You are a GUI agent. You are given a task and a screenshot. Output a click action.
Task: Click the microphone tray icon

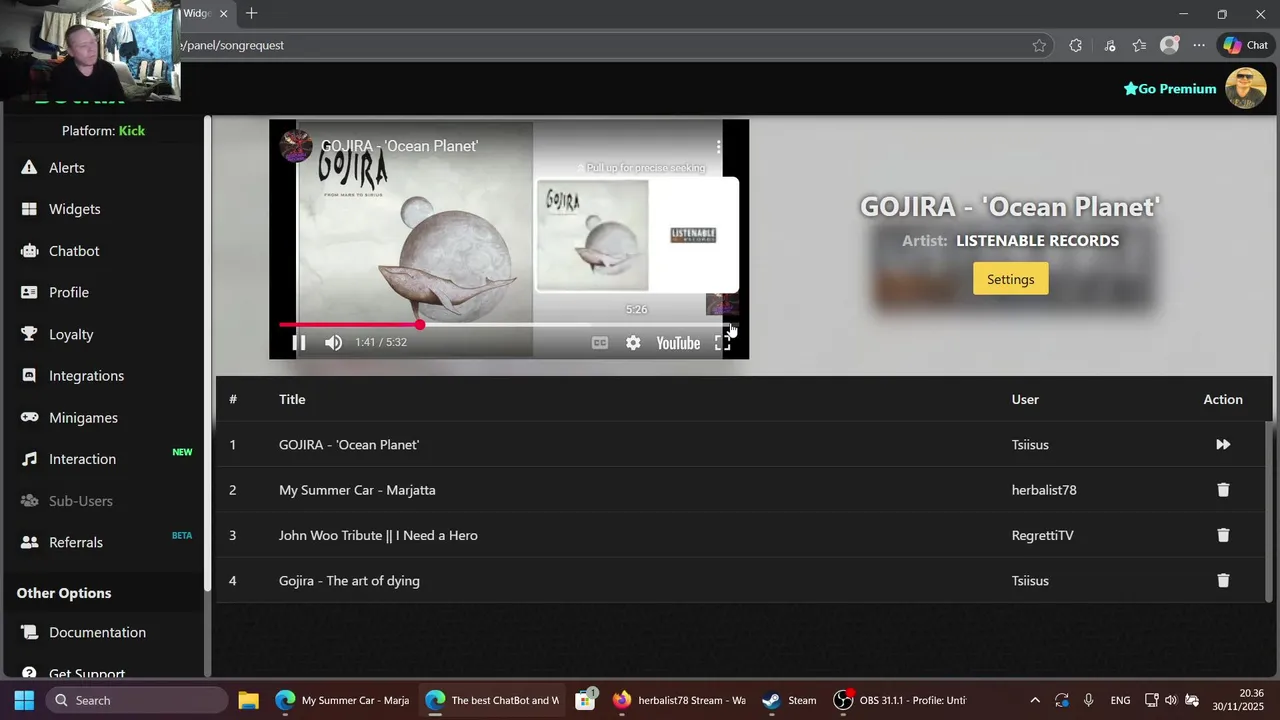1088,700
